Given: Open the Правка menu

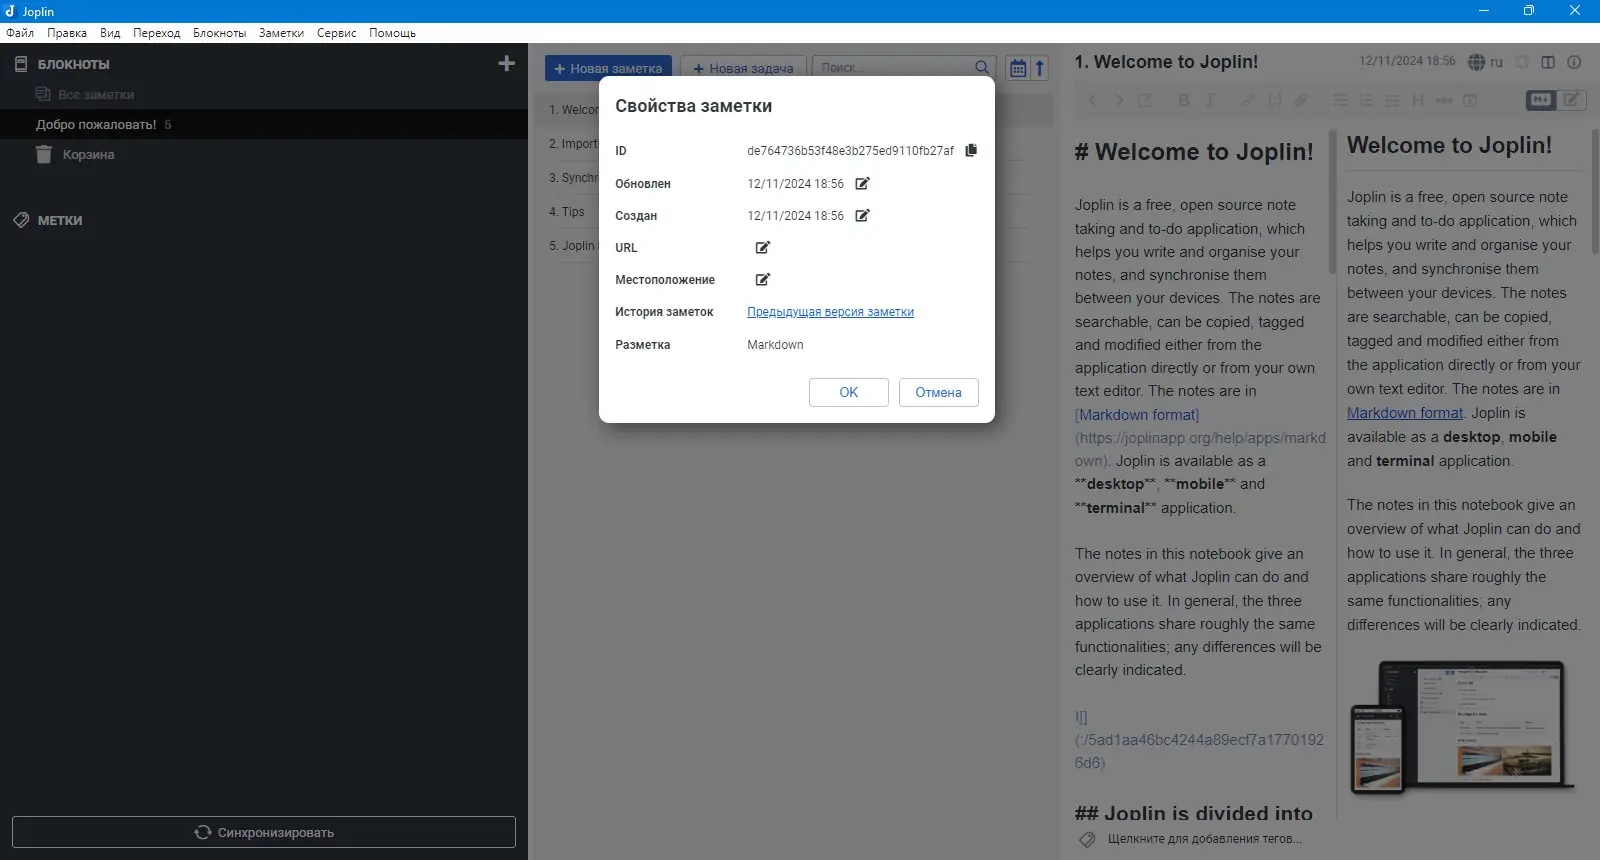Looking at the screenshot, I should coord(67,33).
